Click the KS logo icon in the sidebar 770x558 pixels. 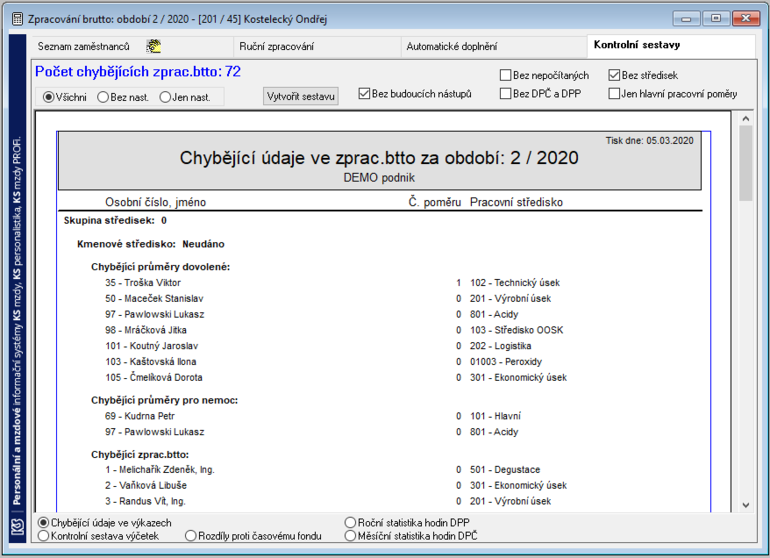pyautogui.click(x=18, y=527)
